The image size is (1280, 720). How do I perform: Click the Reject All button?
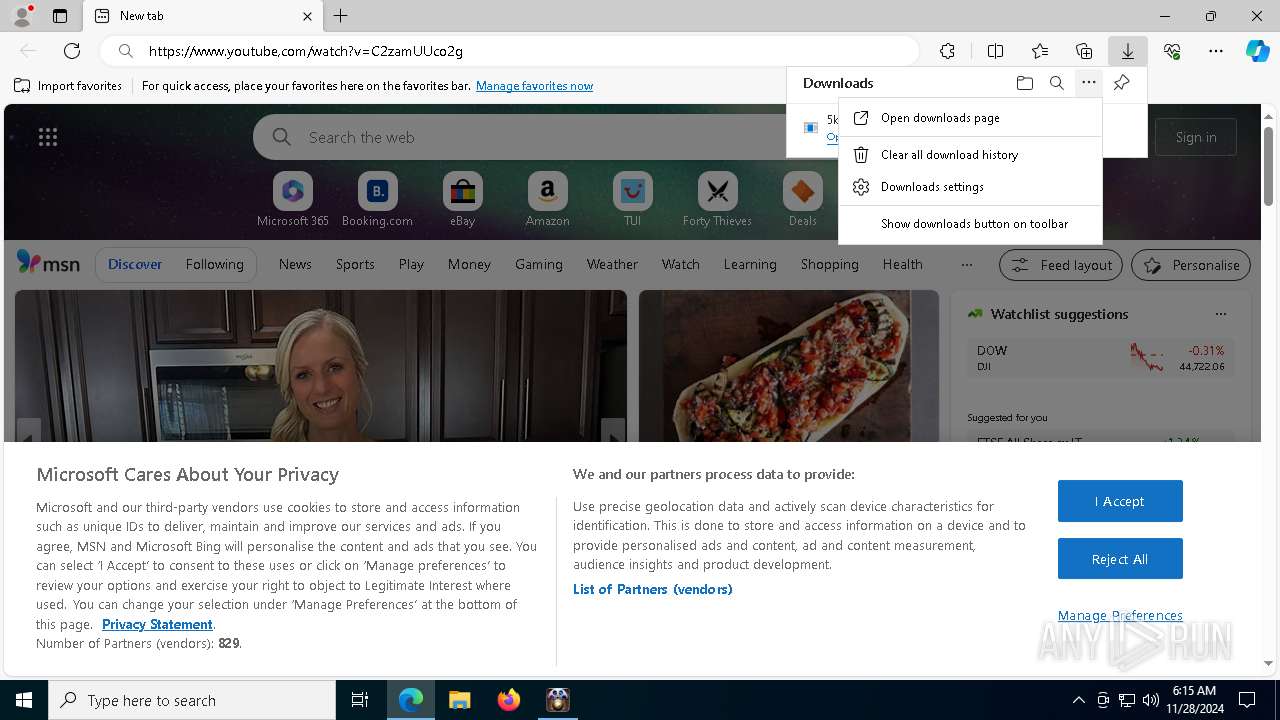pos(1120,559)
